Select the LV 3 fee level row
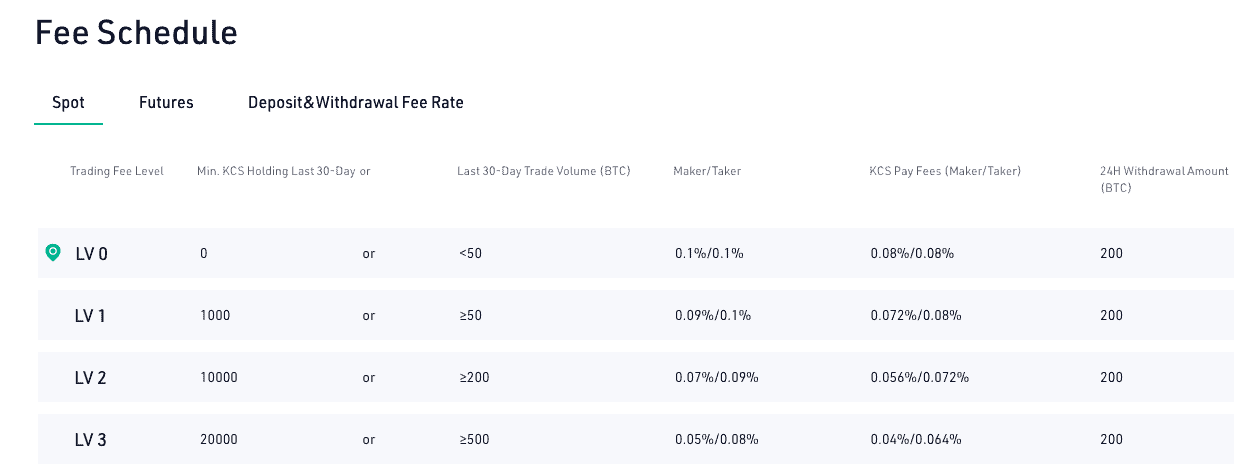Image resolution: width=1251 pixels, height=473 pixels. (x=635, y=439)
